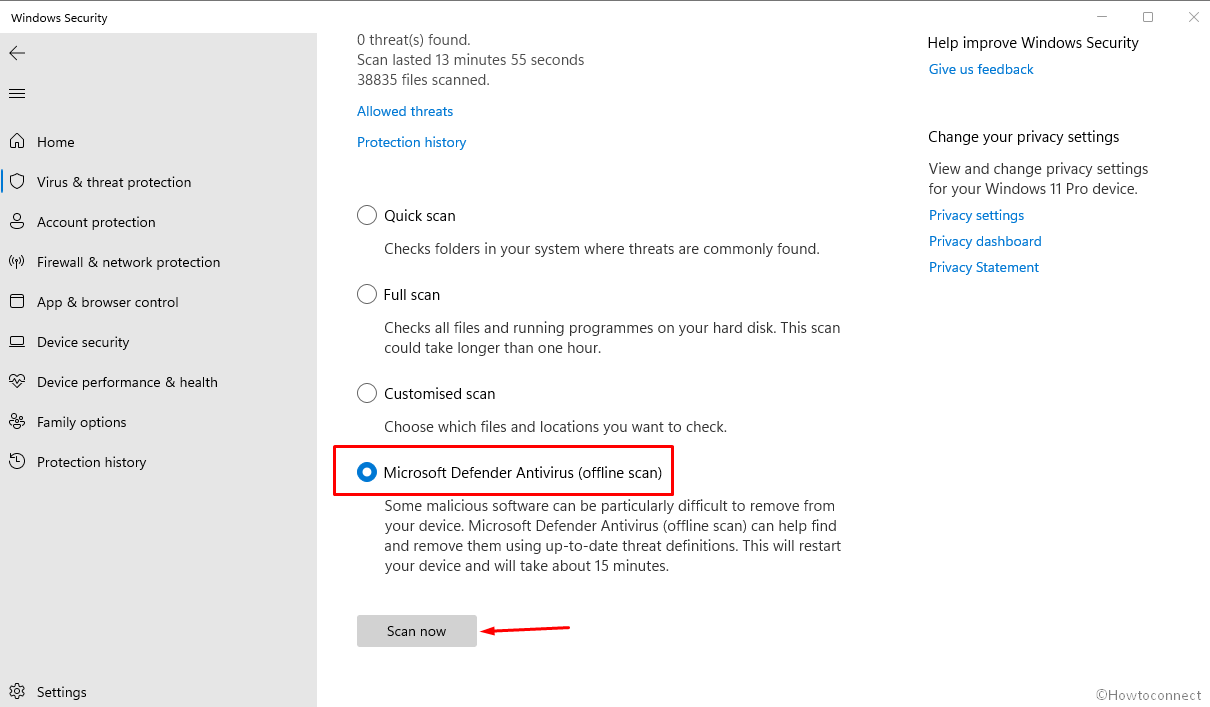Screen dimensions: 1210x707
Task: Maximize the Windows Security window
Action: [x=1148, y=17]
